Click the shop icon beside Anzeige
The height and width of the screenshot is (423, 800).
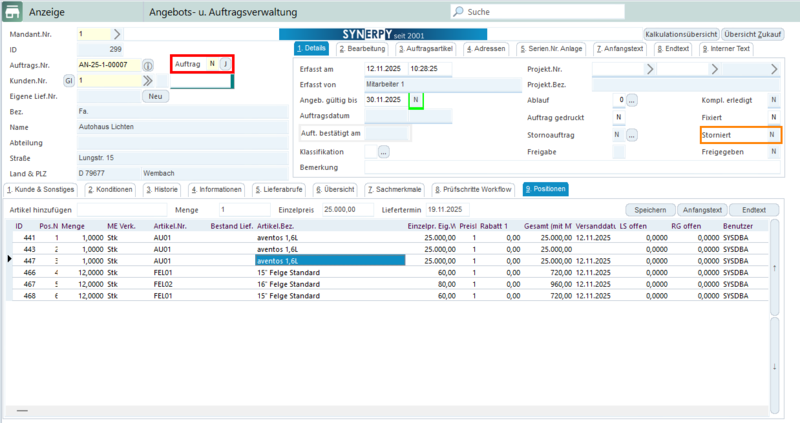click(14, 12)
